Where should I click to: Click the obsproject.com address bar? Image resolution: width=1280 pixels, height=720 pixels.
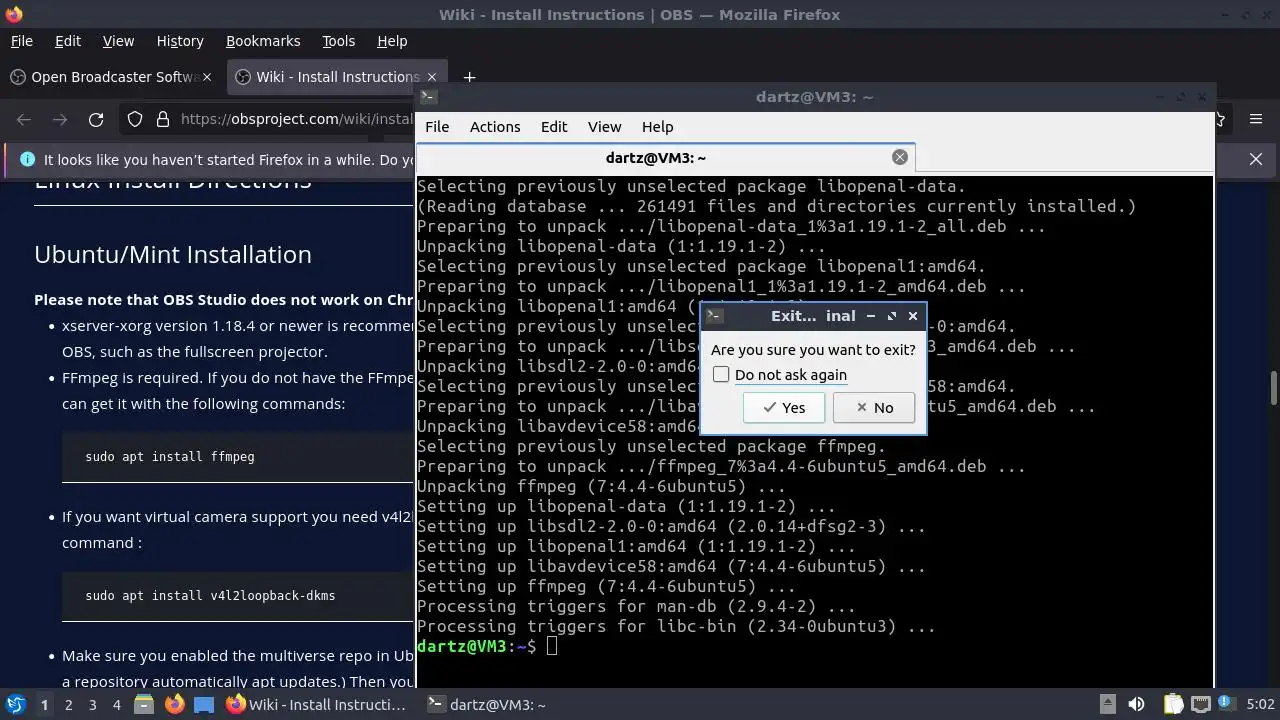(297, 119)
